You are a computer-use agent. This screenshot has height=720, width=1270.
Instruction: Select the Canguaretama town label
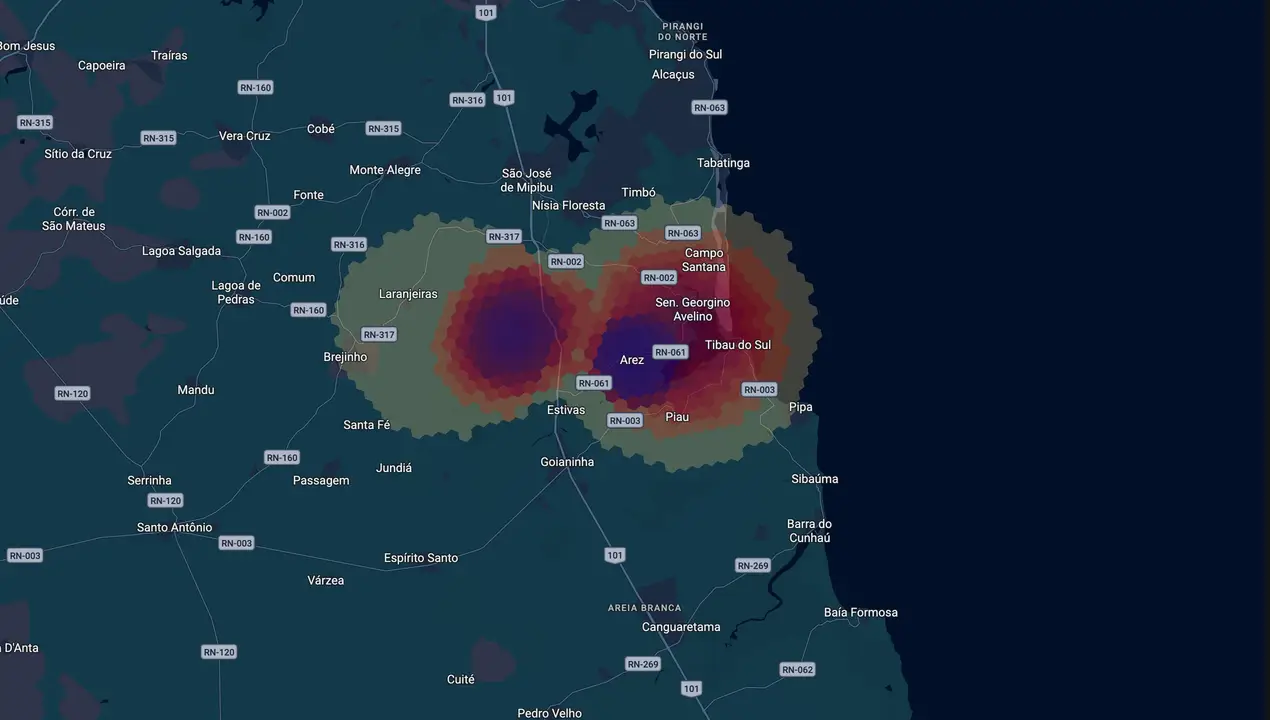[x=681, y=627]
